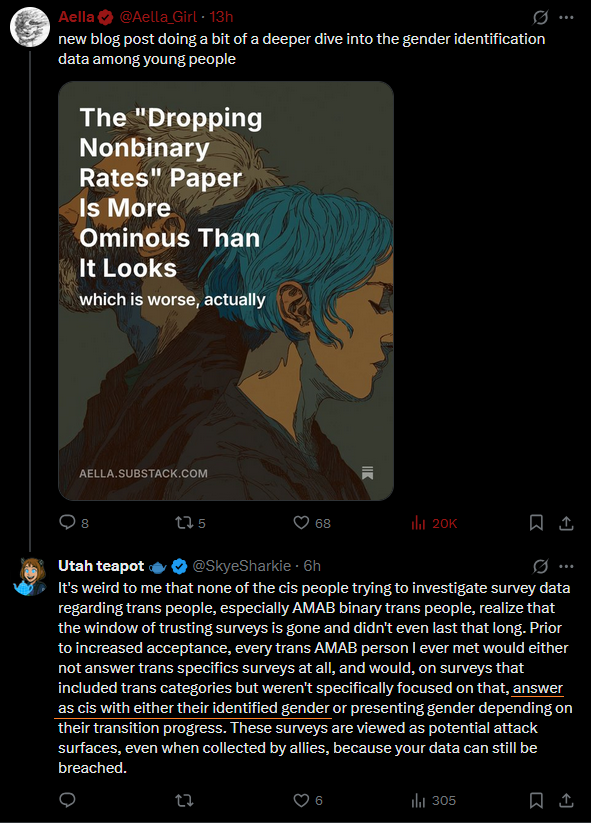Screen dimensions: 591x823
Task: Click Grok icon on Aella's tweet
Action: pos(540,17)
